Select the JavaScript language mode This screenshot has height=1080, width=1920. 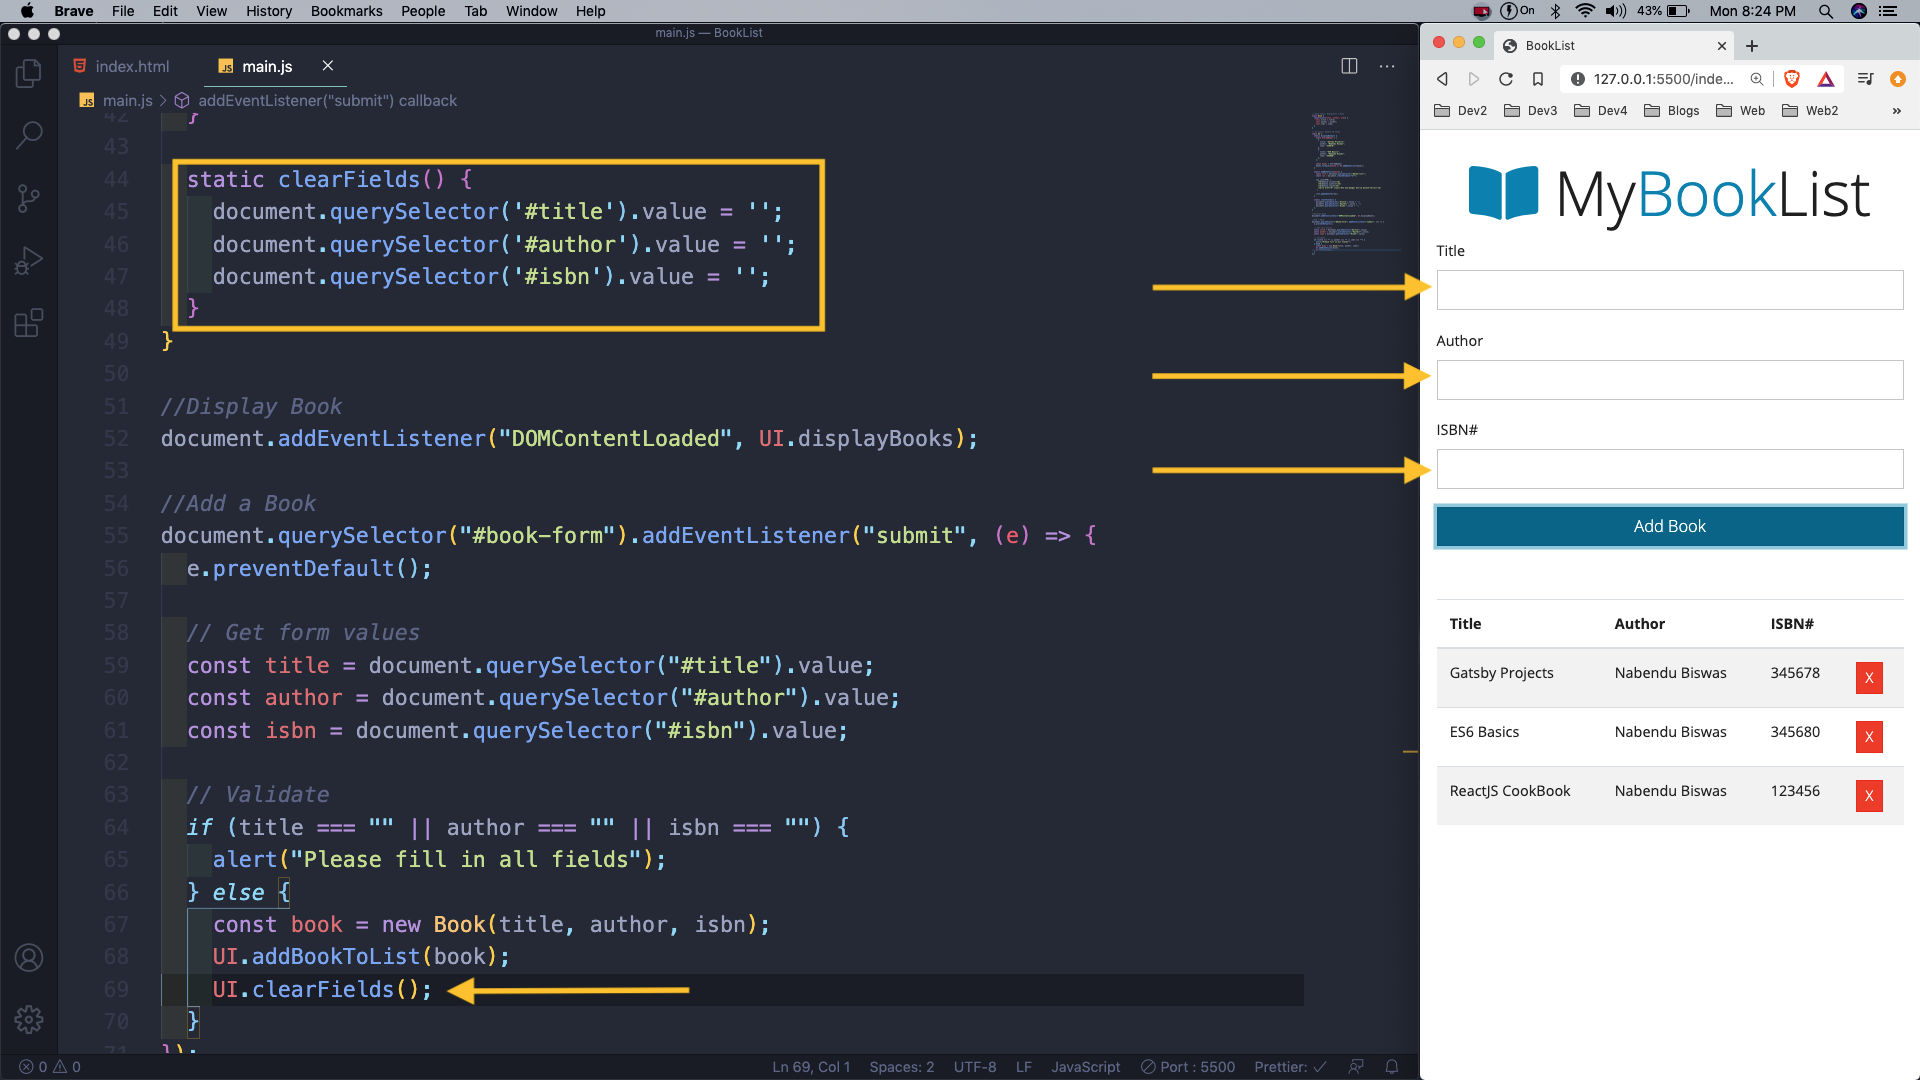coord(1085,1067)
